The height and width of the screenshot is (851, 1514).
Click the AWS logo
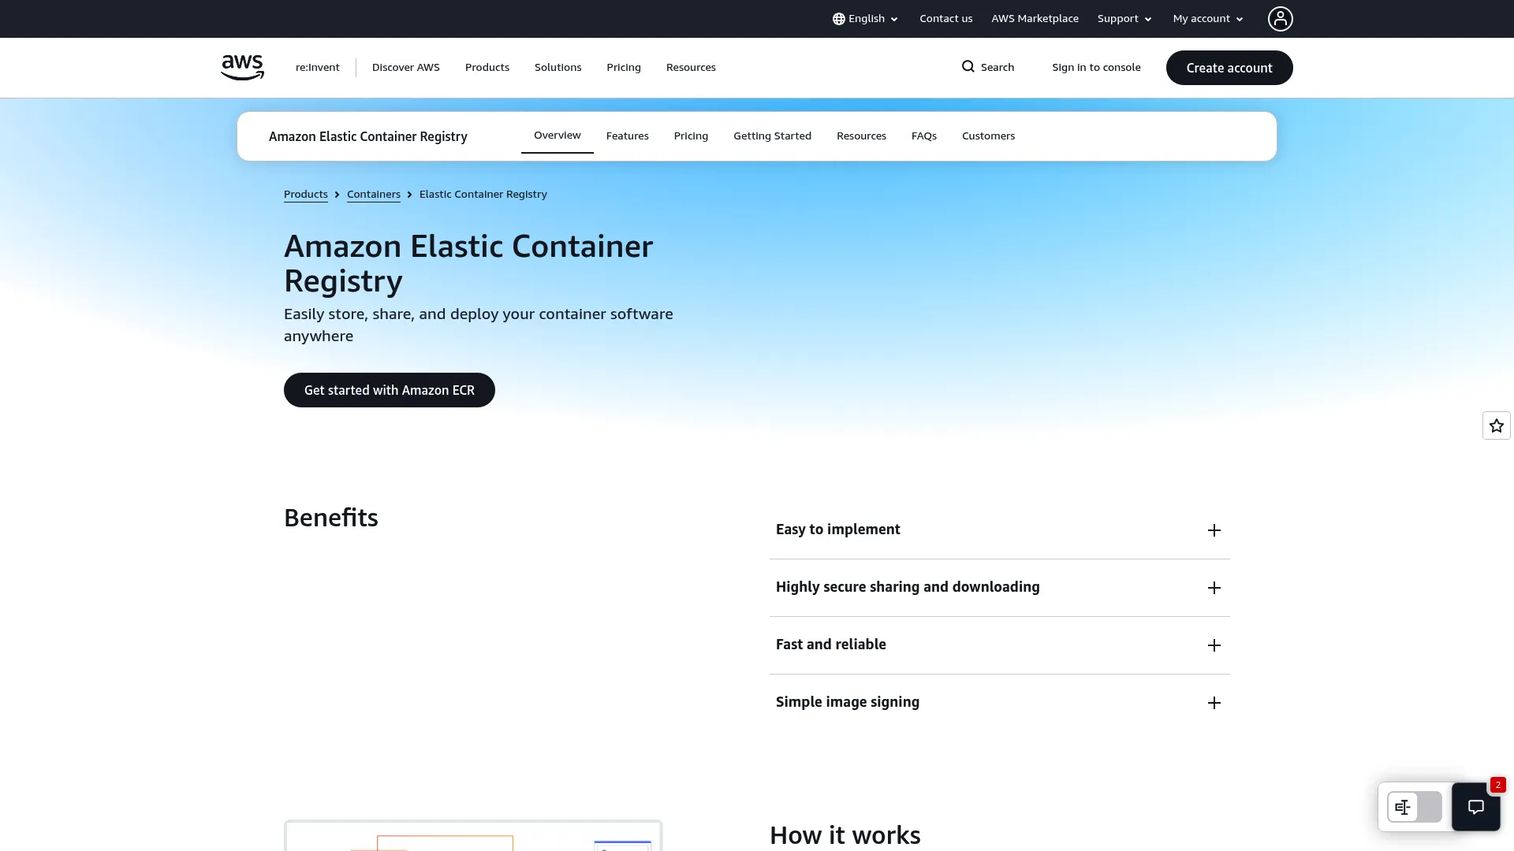coord(242,67)
